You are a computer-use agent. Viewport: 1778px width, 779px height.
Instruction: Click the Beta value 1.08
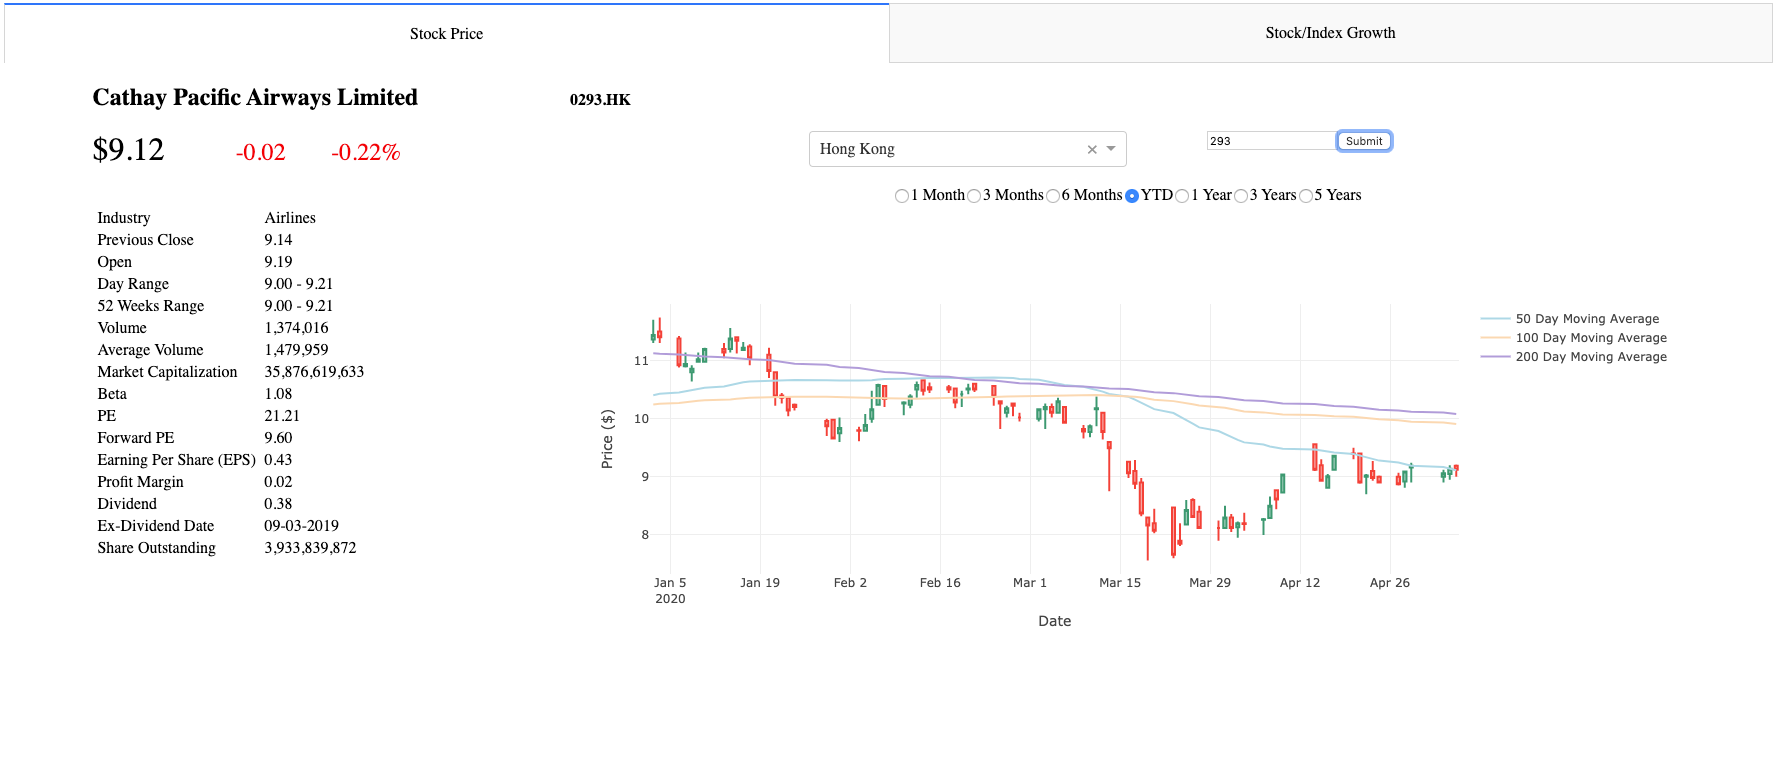[278, 394]
